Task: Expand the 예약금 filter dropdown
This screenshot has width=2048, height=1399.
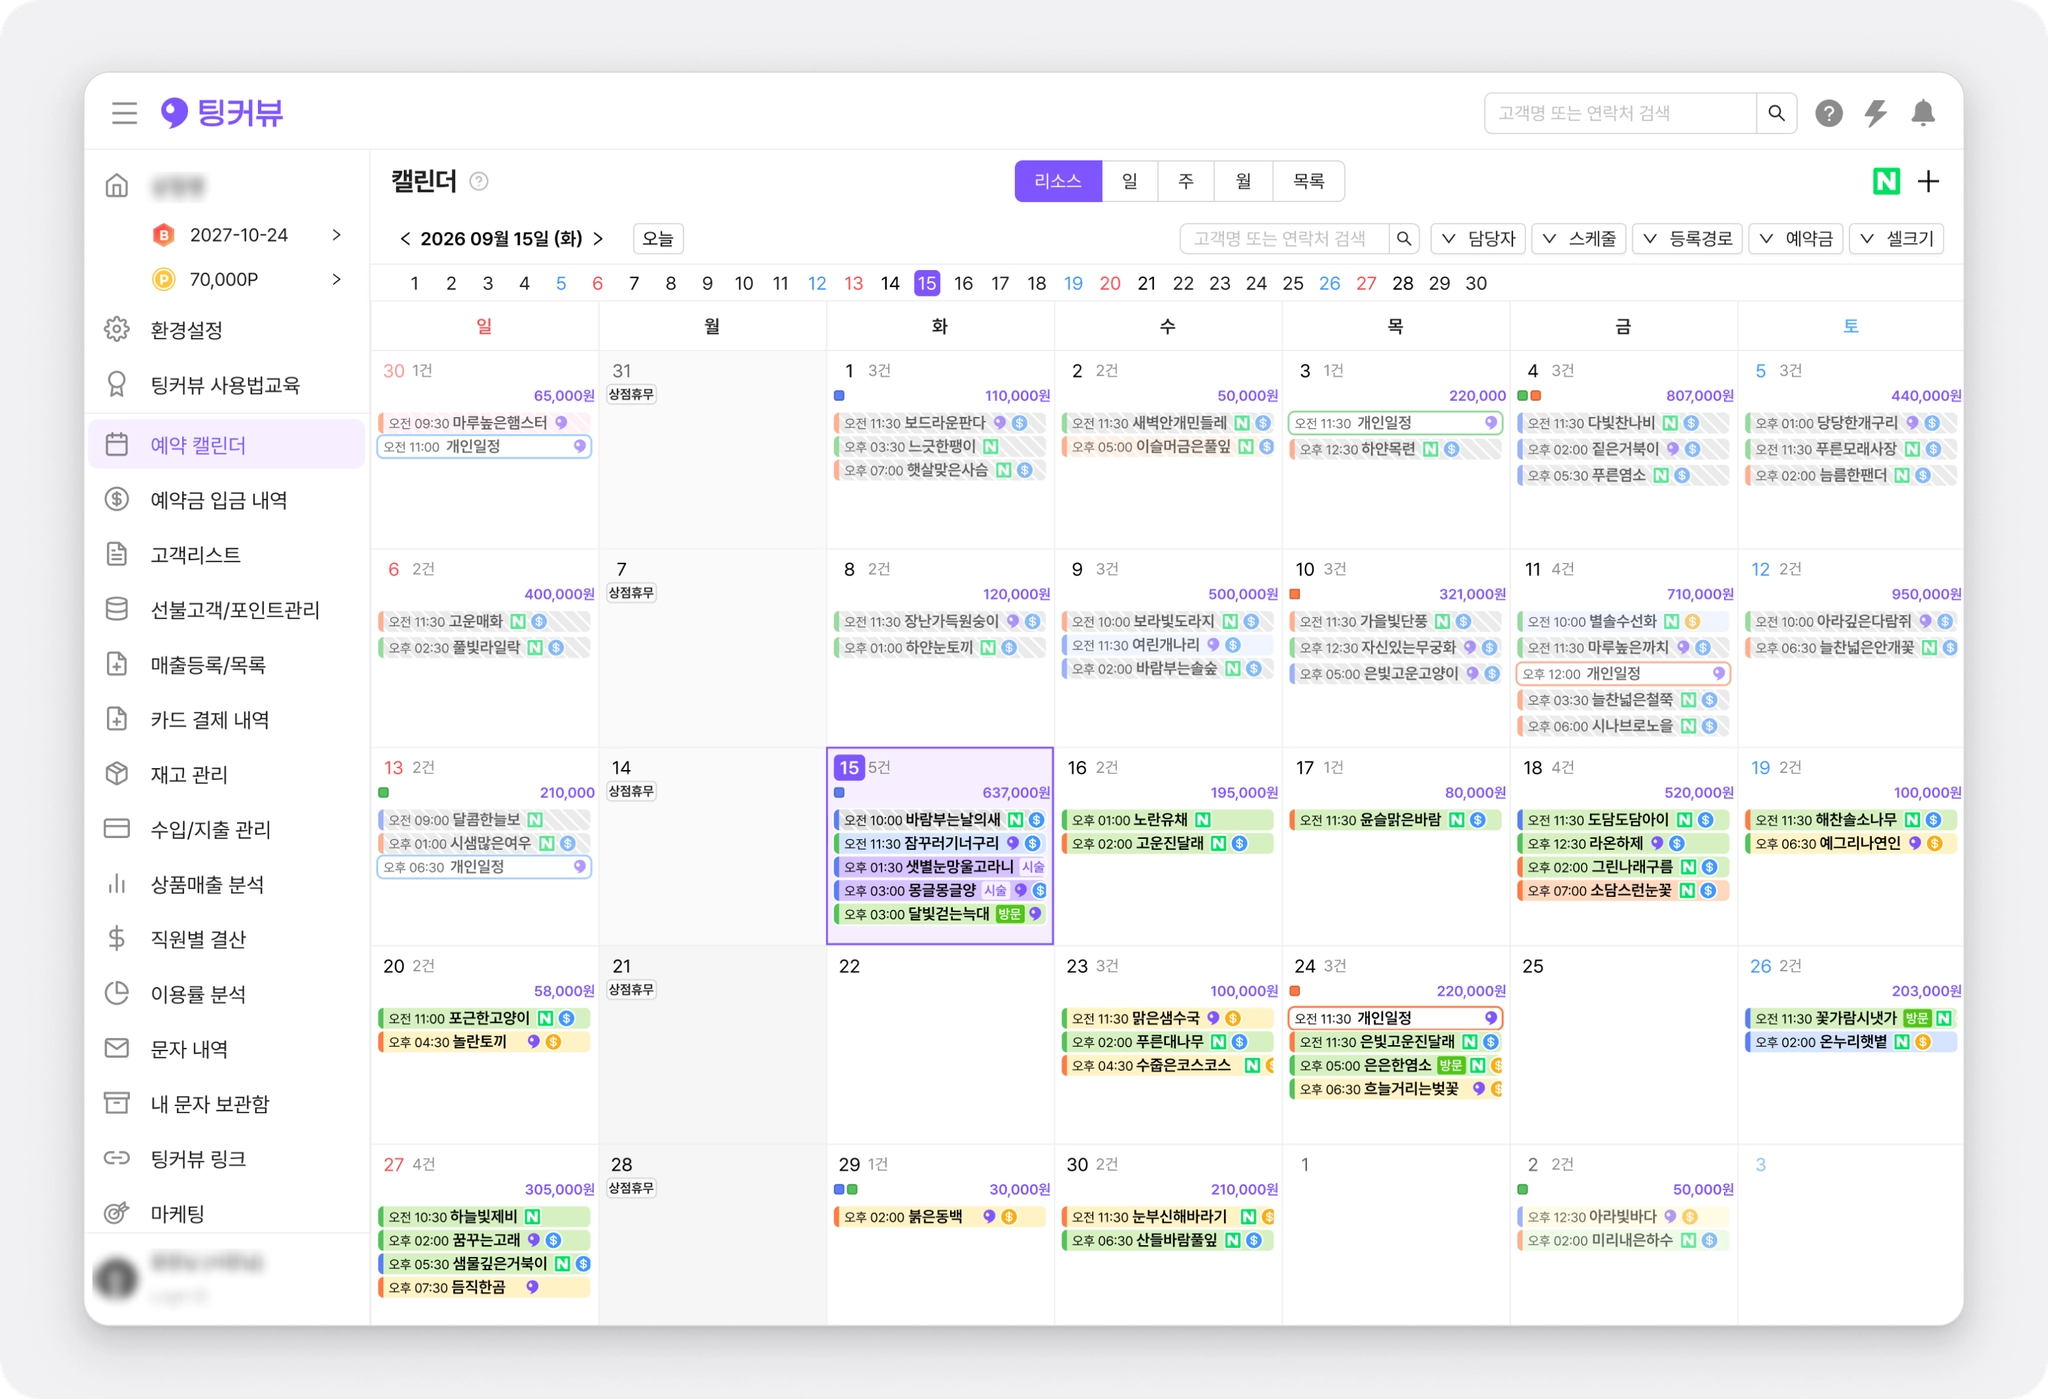Action: (1797, 239)
